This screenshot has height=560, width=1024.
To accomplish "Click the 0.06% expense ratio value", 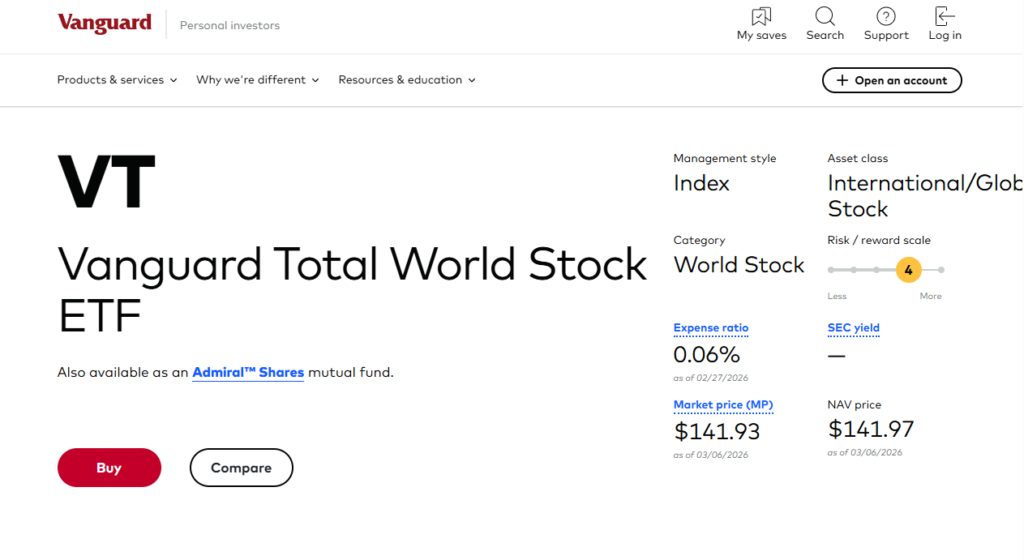I will tap(707, 354).
